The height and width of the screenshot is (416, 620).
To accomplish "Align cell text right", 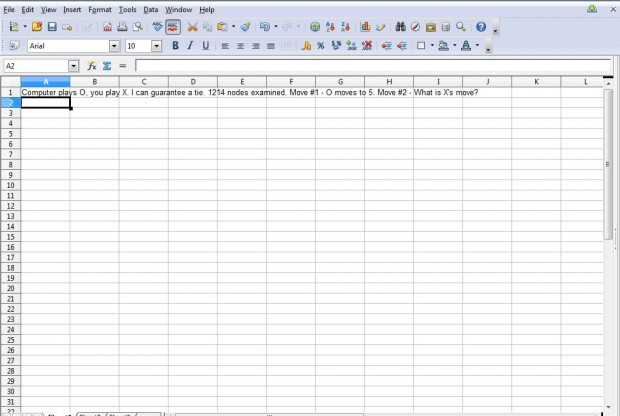I will pyautogui.click(x=256, y=46).
